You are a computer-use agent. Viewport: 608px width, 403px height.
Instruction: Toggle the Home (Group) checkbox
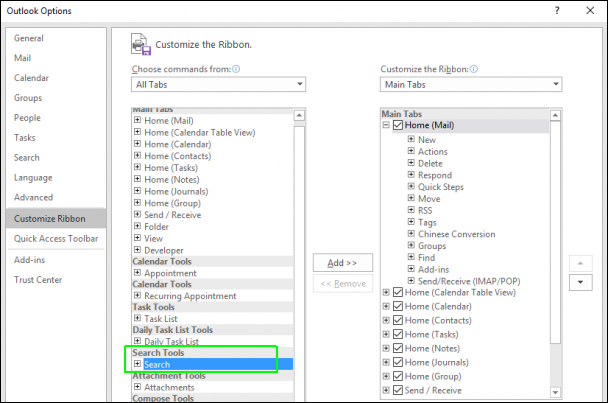[398, 376]
